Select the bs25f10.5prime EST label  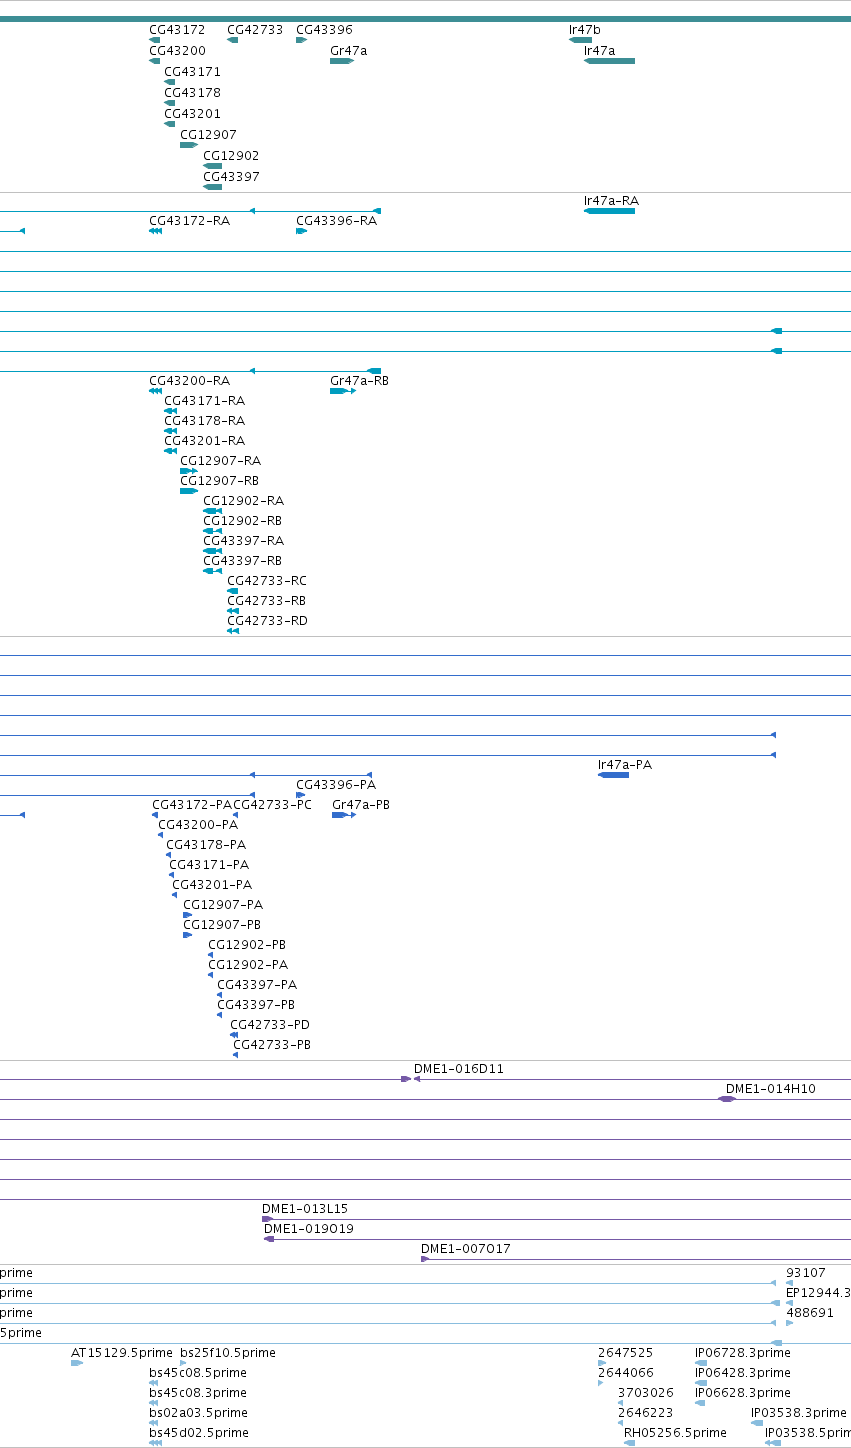(x=228, y=1353)
